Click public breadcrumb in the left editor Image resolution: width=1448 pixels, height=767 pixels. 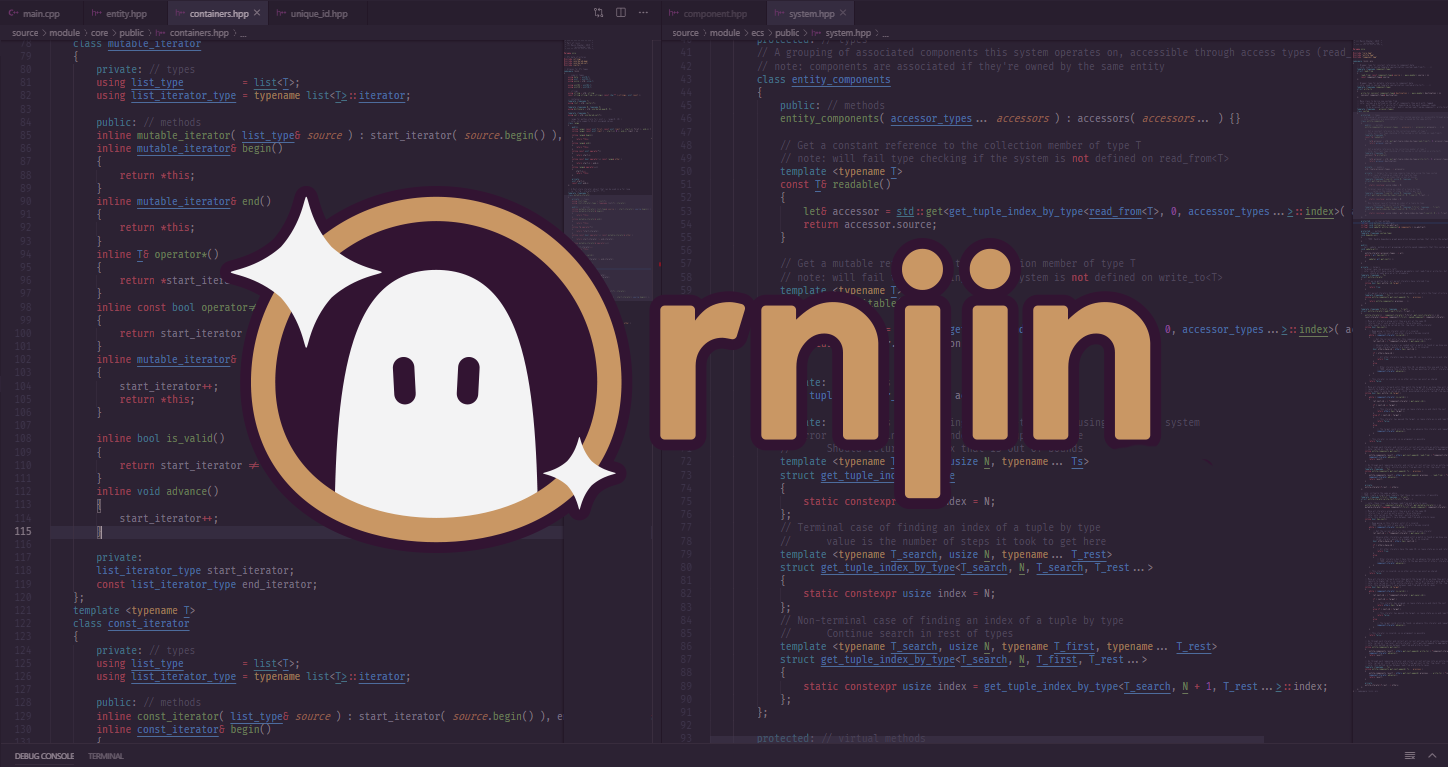coord(133,33)
